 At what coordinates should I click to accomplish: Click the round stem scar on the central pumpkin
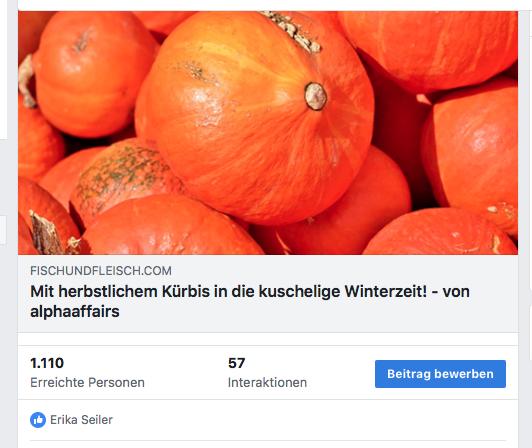[316, 96]
